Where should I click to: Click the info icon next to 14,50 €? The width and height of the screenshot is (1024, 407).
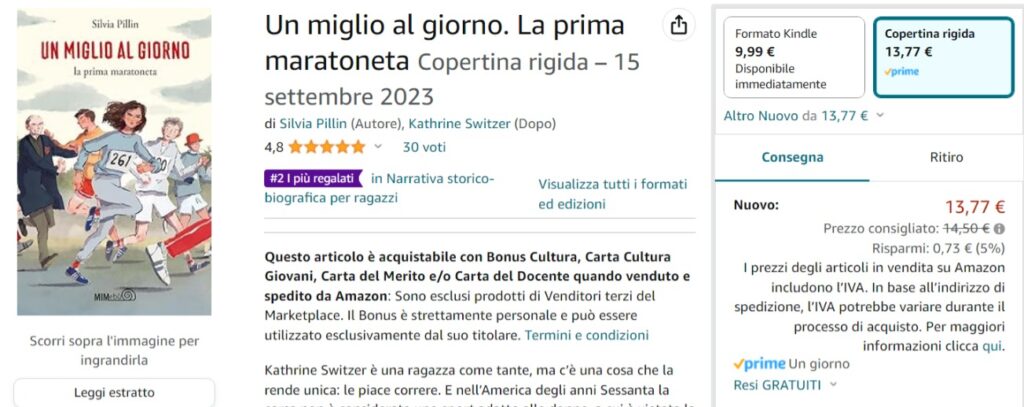pyautogui.click(x=999, y=229)
